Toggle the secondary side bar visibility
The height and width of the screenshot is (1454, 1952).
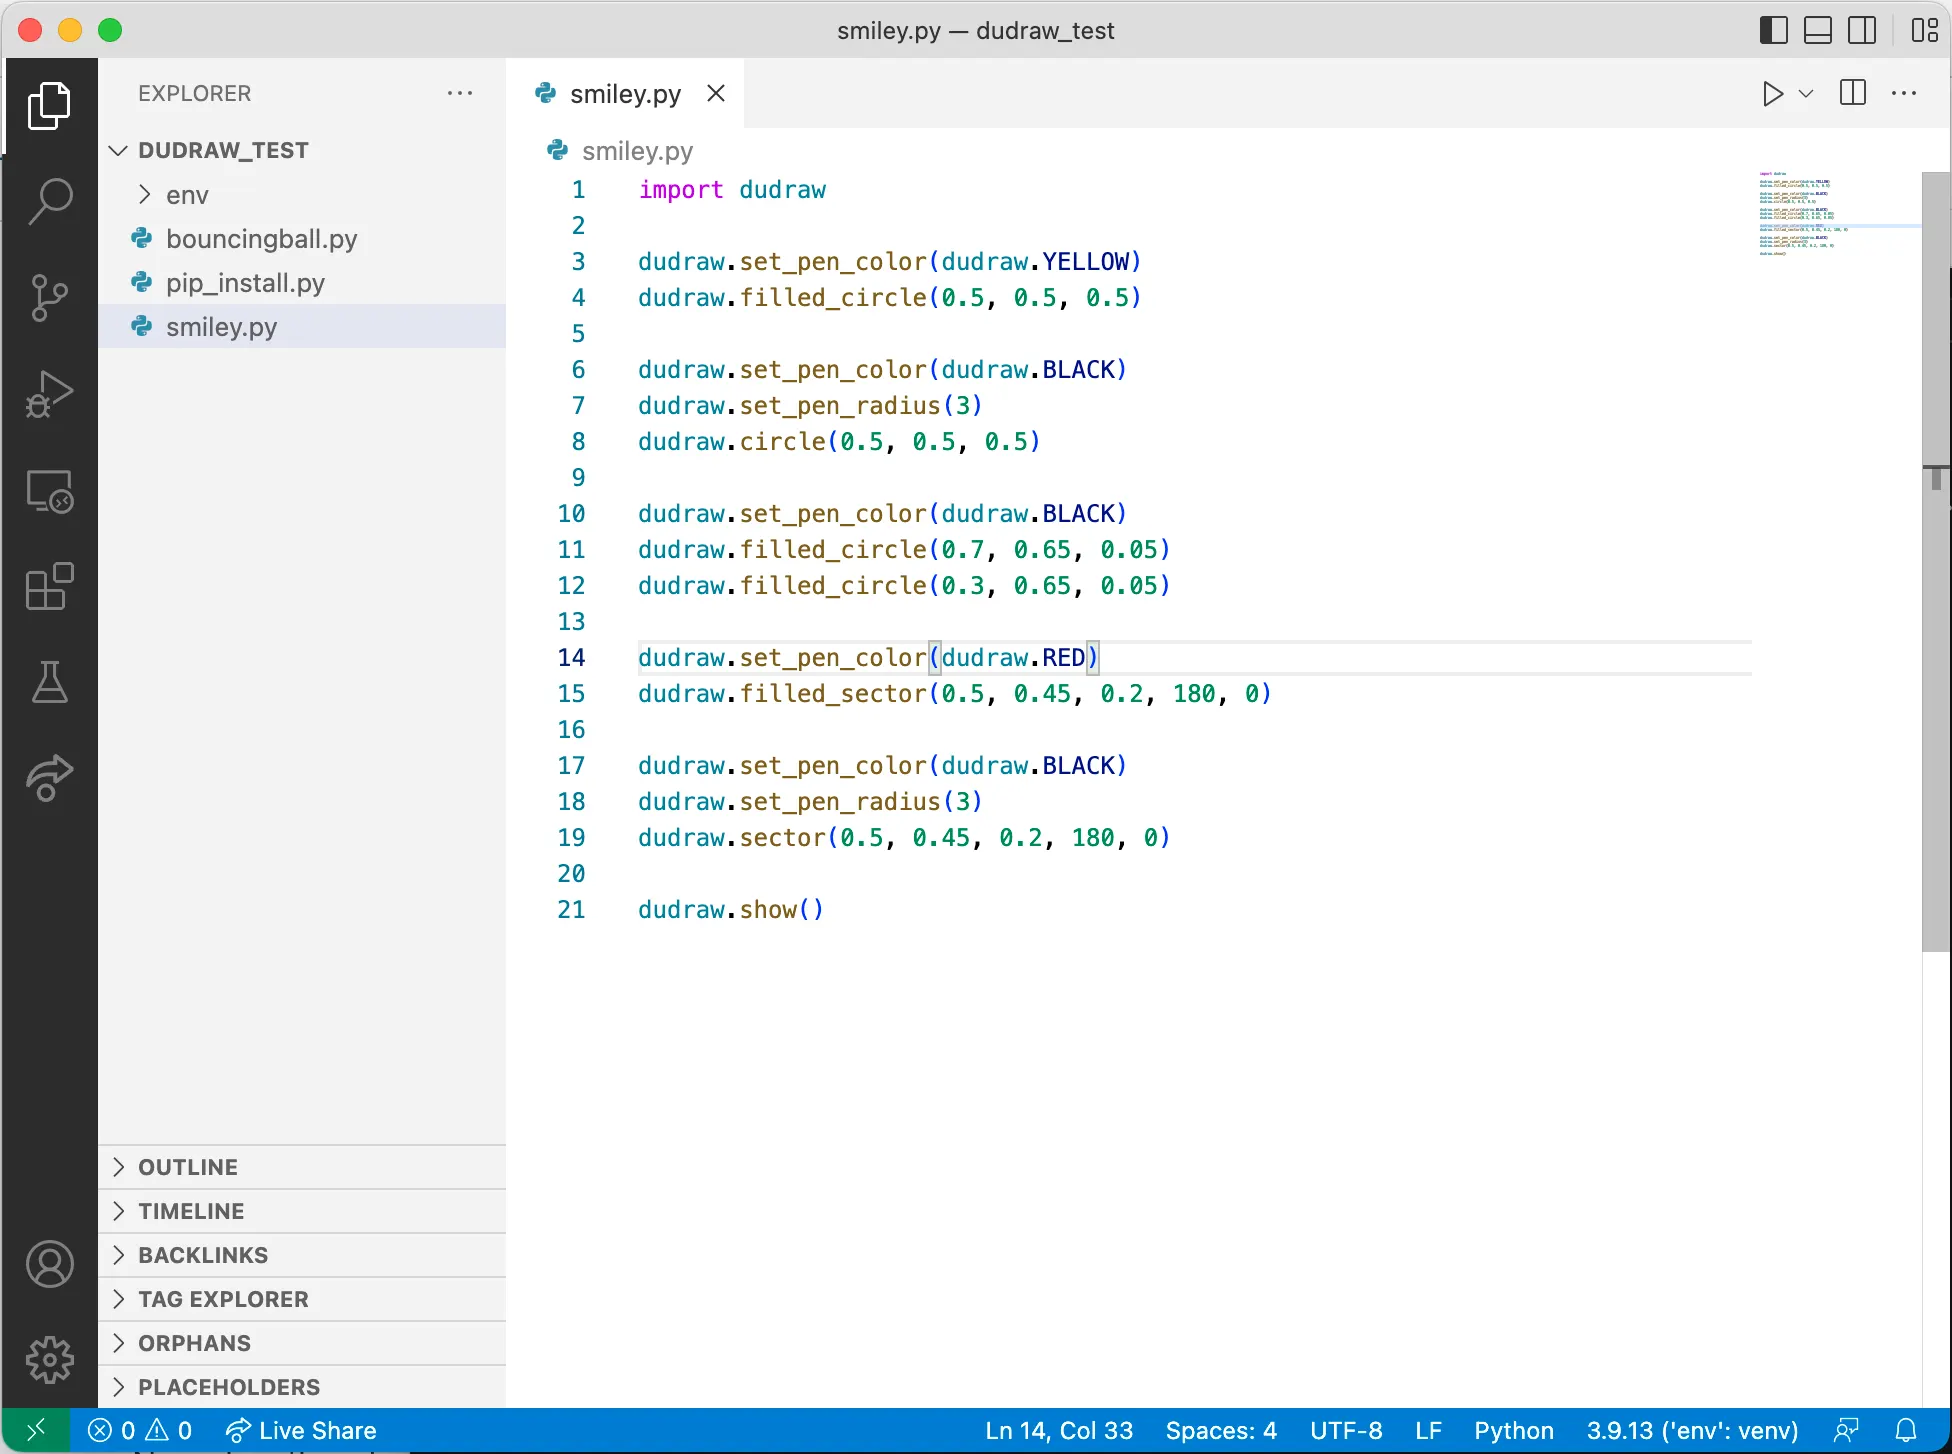[1861, 30]
